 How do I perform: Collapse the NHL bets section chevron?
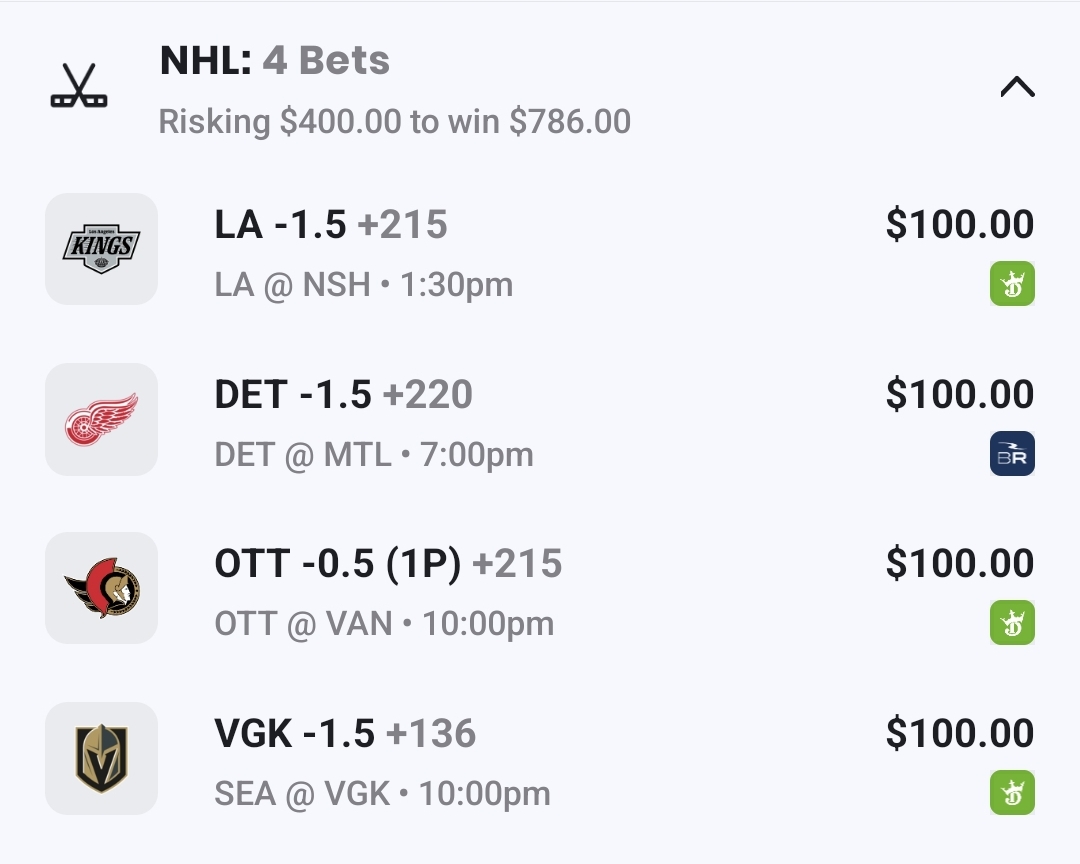[1017, 88]
